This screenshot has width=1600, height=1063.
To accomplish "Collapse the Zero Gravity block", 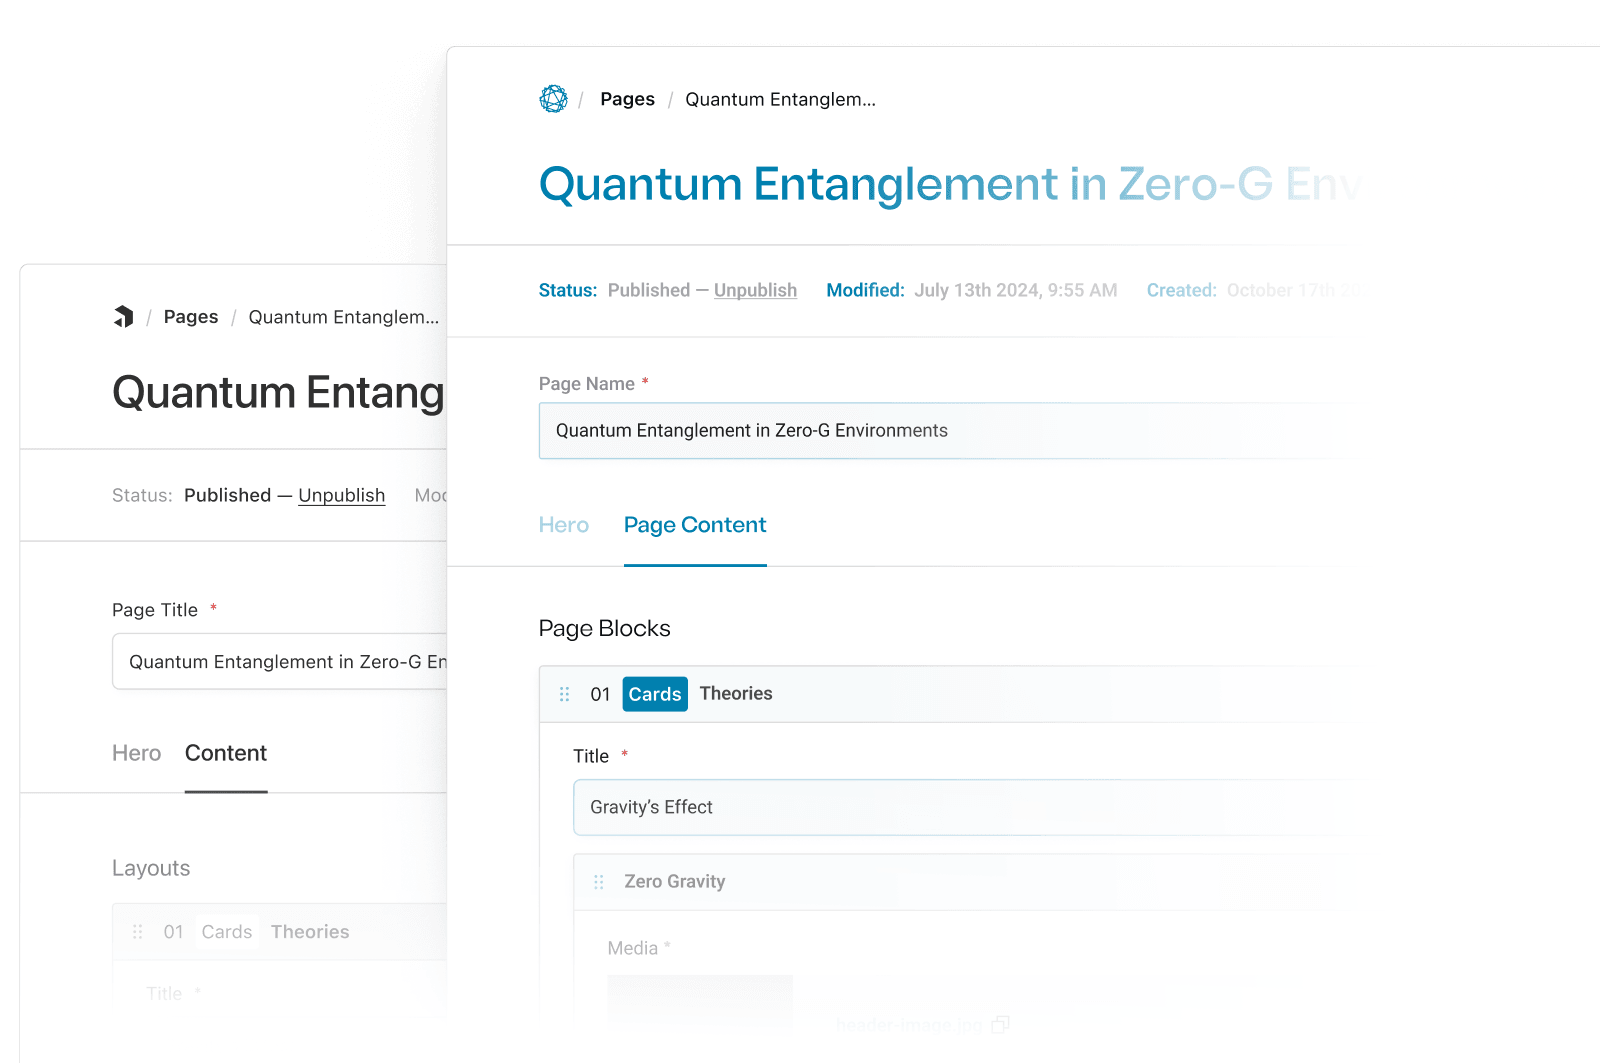I will [x=674, y=881].
